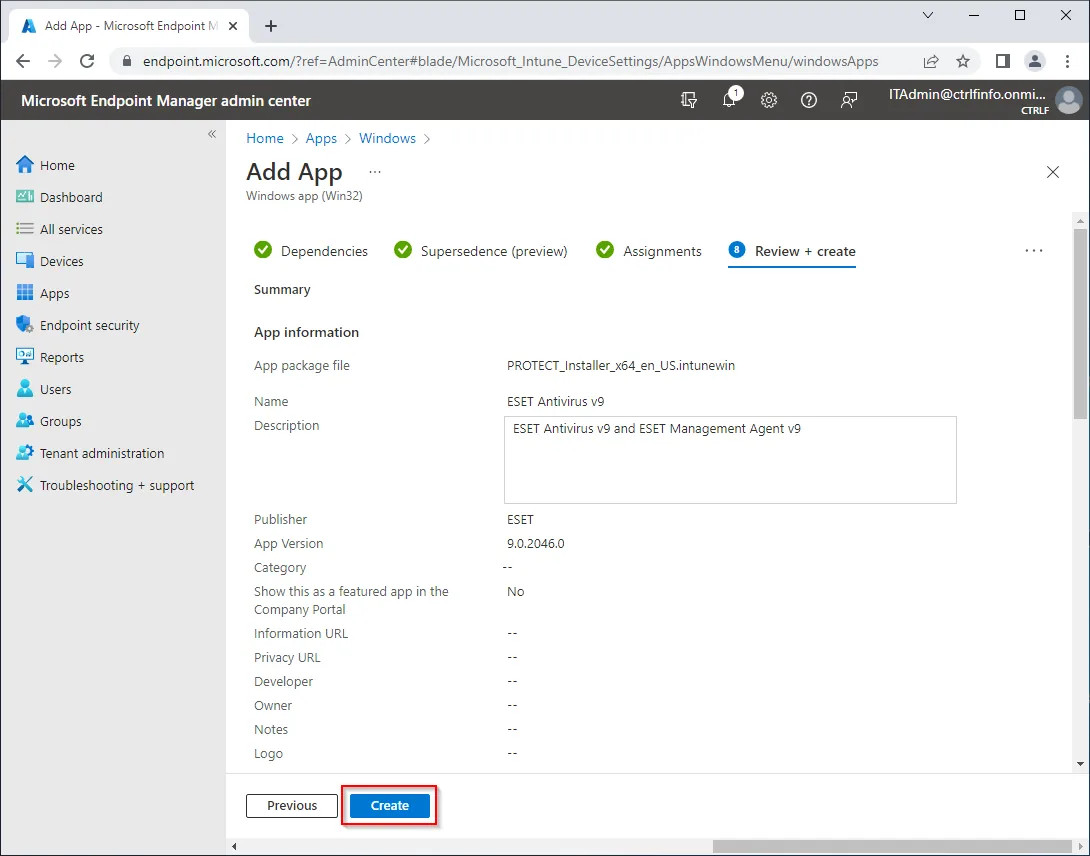Open Chrome three-dot menu
The height and width of the screenshot is (856, 1090).
(x=1067, y=61)
